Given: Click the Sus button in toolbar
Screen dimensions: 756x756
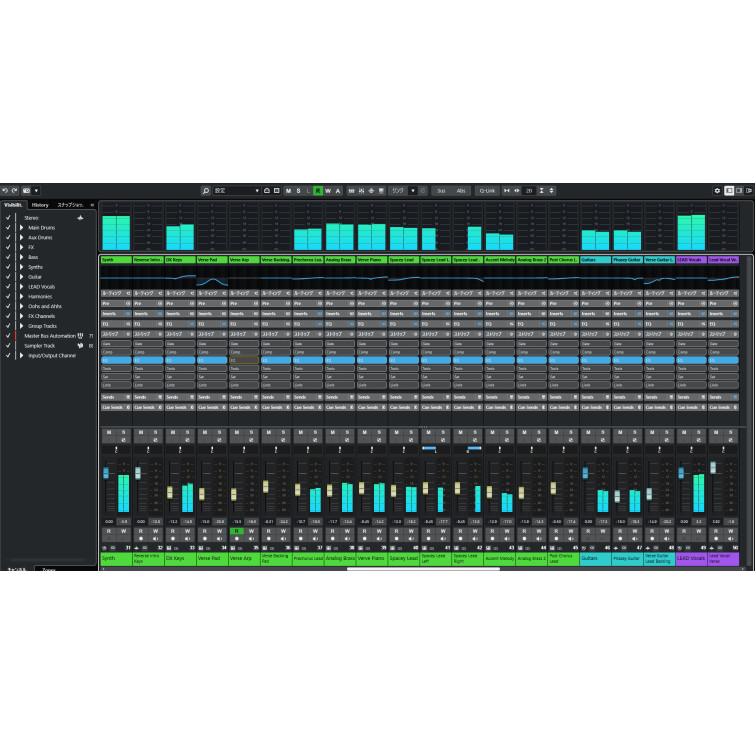Looking at the screenshot, I should click(441, 191).
